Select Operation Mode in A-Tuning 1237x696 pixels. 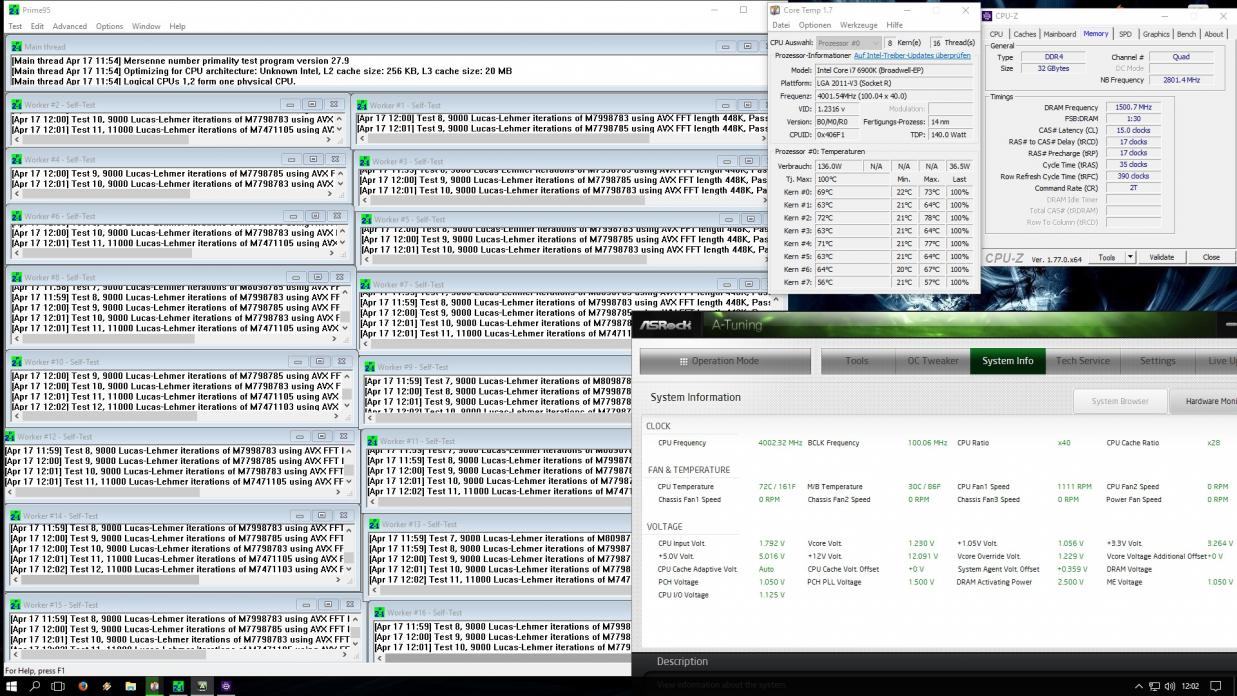[725, 361]
